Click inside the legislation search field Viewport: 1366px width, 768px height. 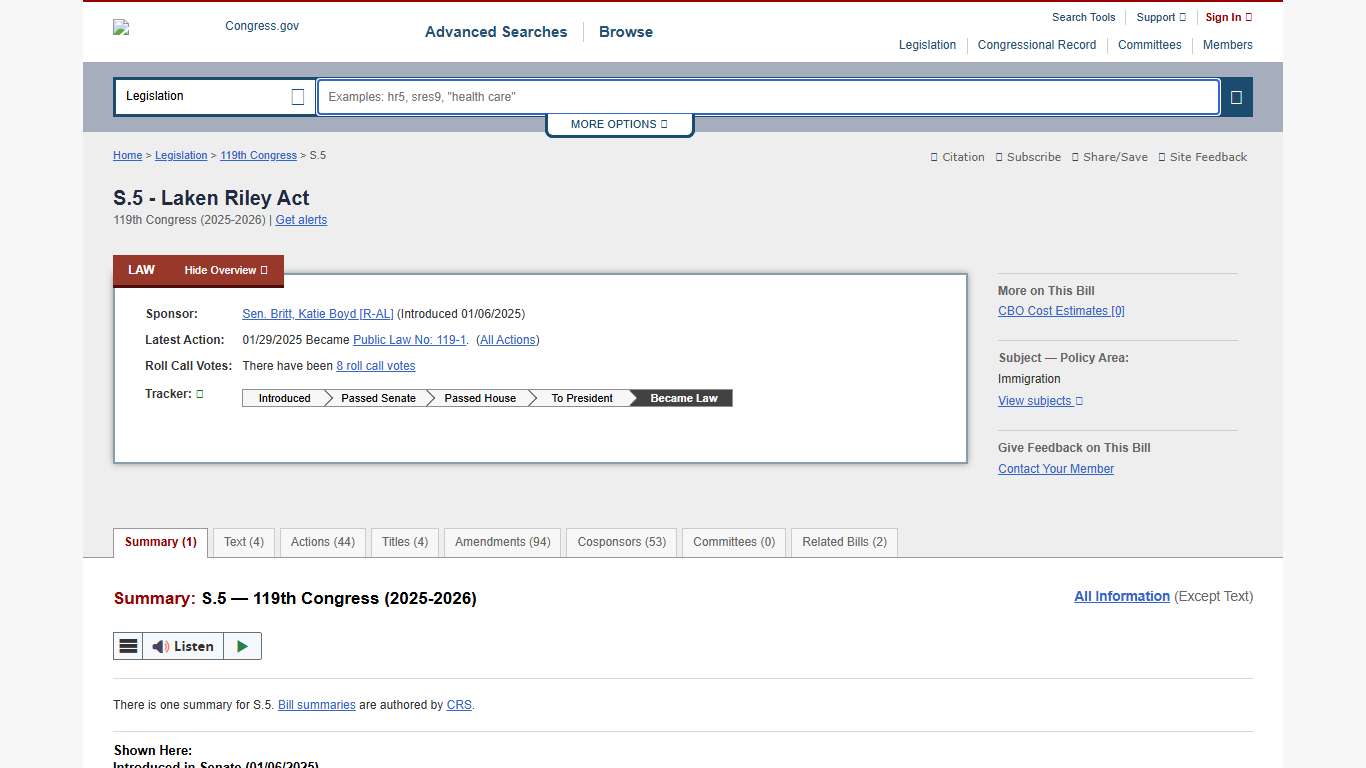tap(768, 97)
